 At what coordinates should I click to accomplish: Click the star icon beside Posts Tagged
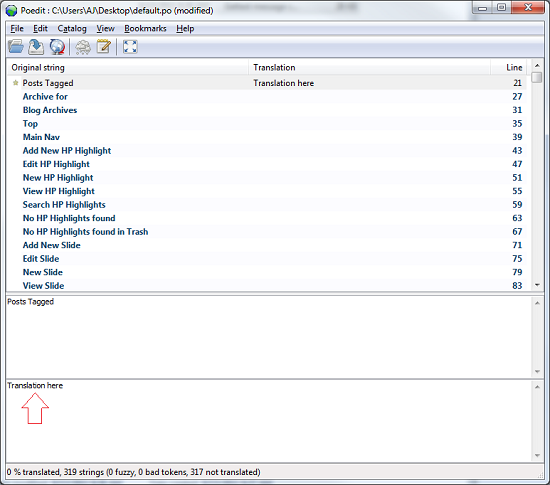pos(15,83)
